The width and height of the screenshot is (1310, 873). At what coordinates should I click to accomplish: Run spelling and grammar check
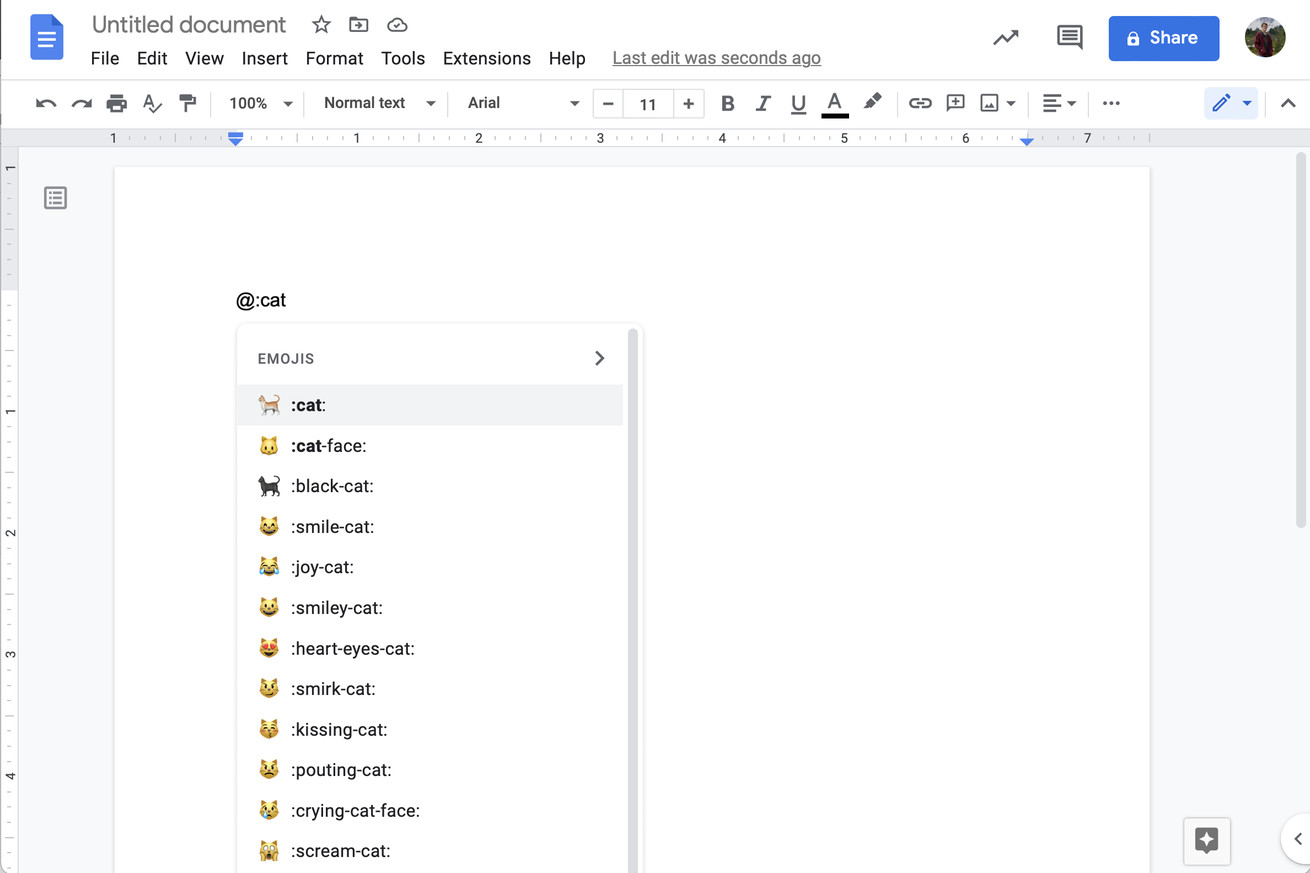pyautogui.click(x=152, y=103)
